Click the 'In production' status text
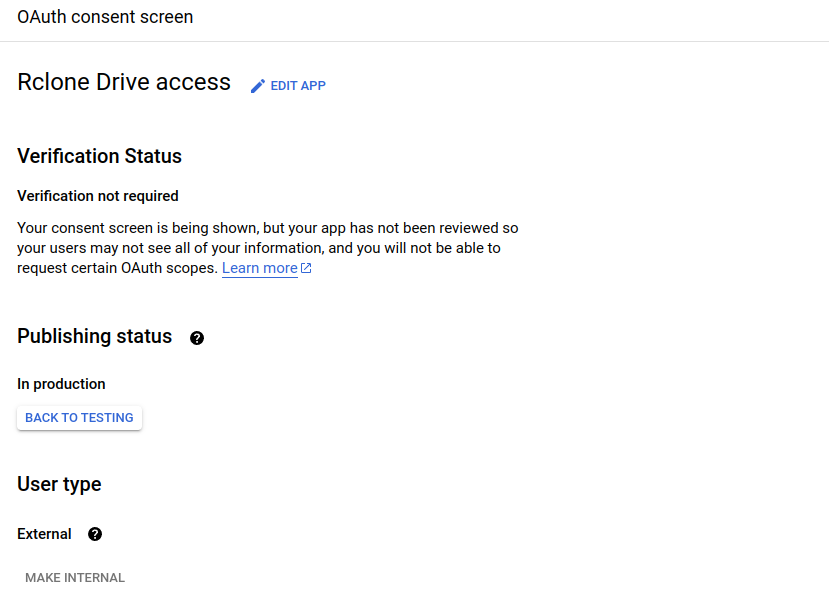The image size is (829, 613). [61, 384]
